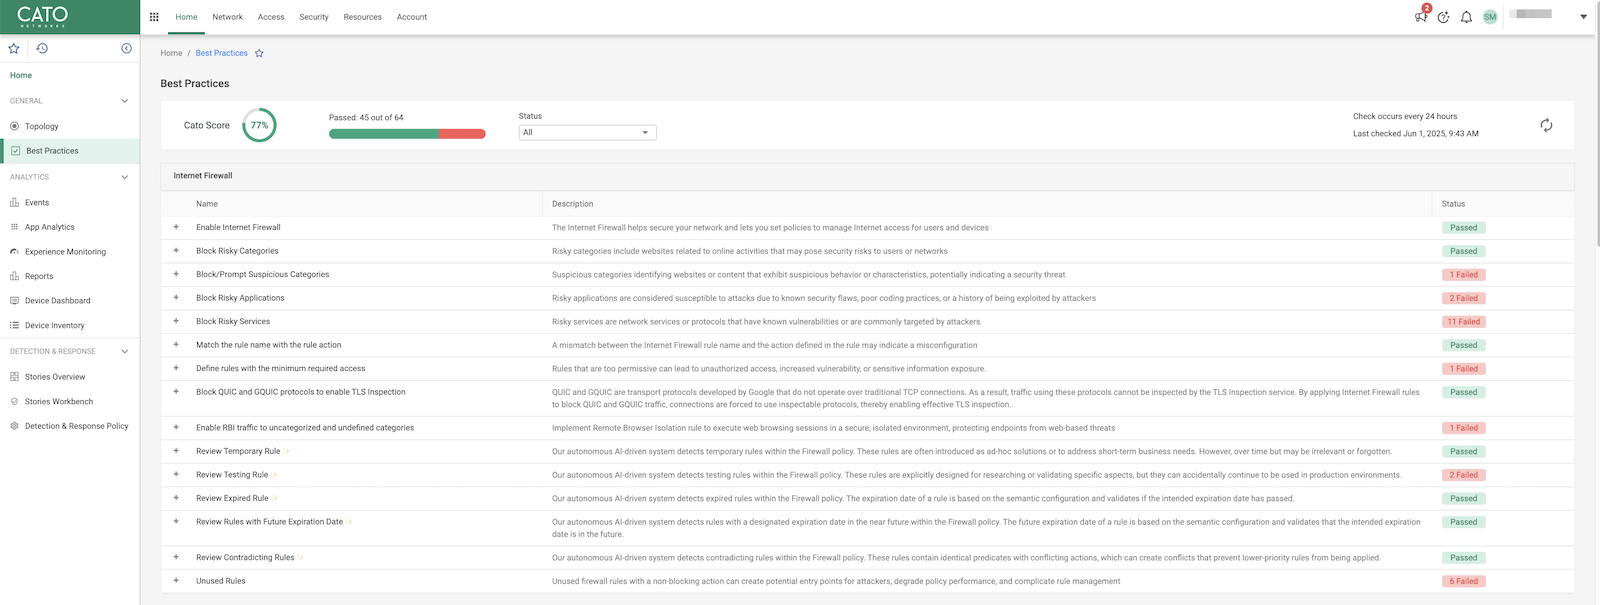1600x605 pixels.
Task: Collapse the GENERAL sidebar section
Action: pos(125,101)
